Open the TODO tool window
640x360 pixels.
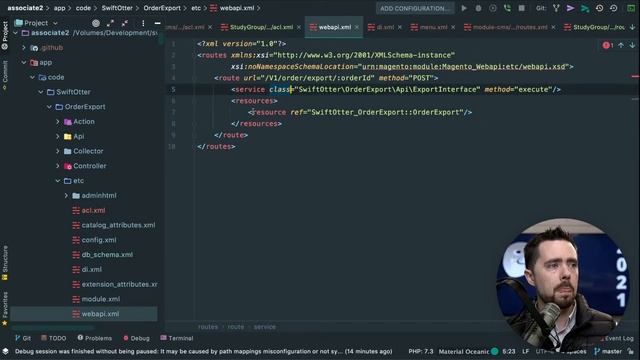pyautogui.click(x=53, y=338)
